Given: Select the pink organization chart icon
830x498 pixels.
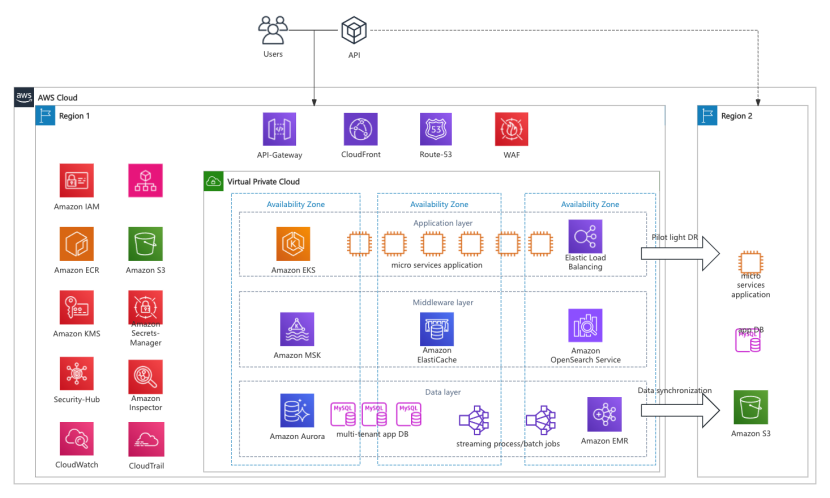Looking at the screenshot, I should pos(146,180).
